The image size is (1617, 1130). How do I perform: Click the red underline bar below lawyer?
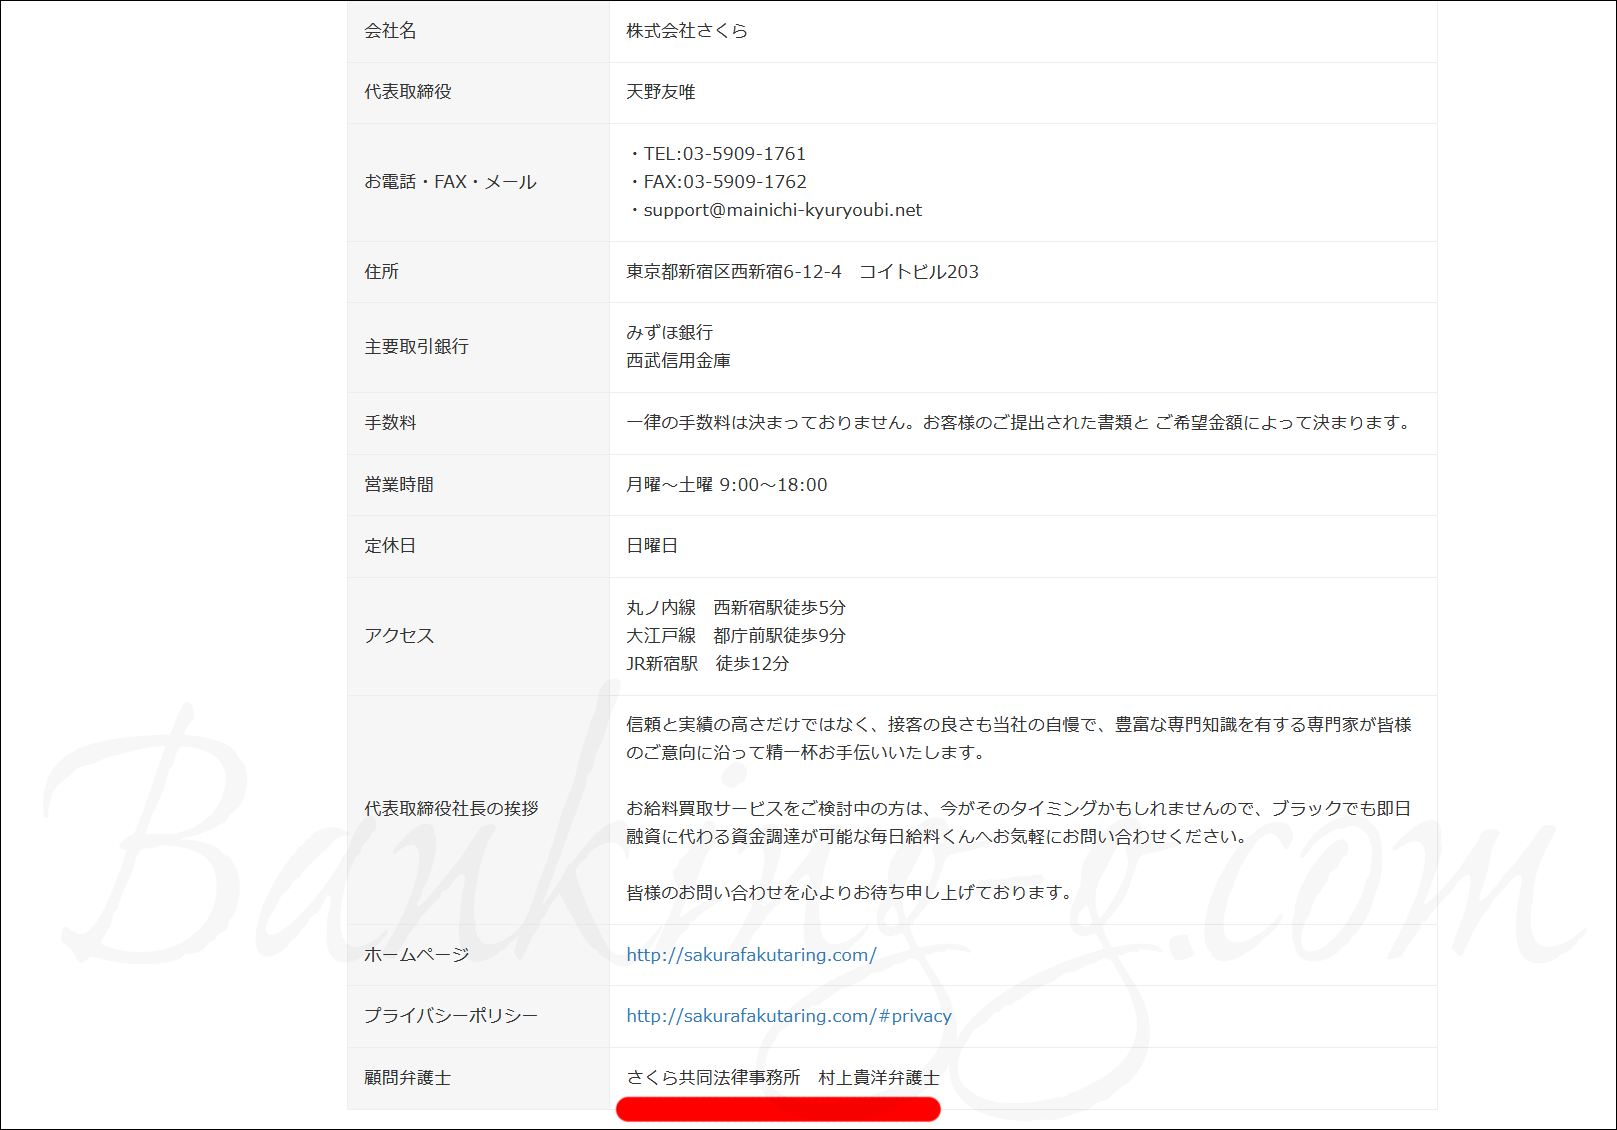778,1109
